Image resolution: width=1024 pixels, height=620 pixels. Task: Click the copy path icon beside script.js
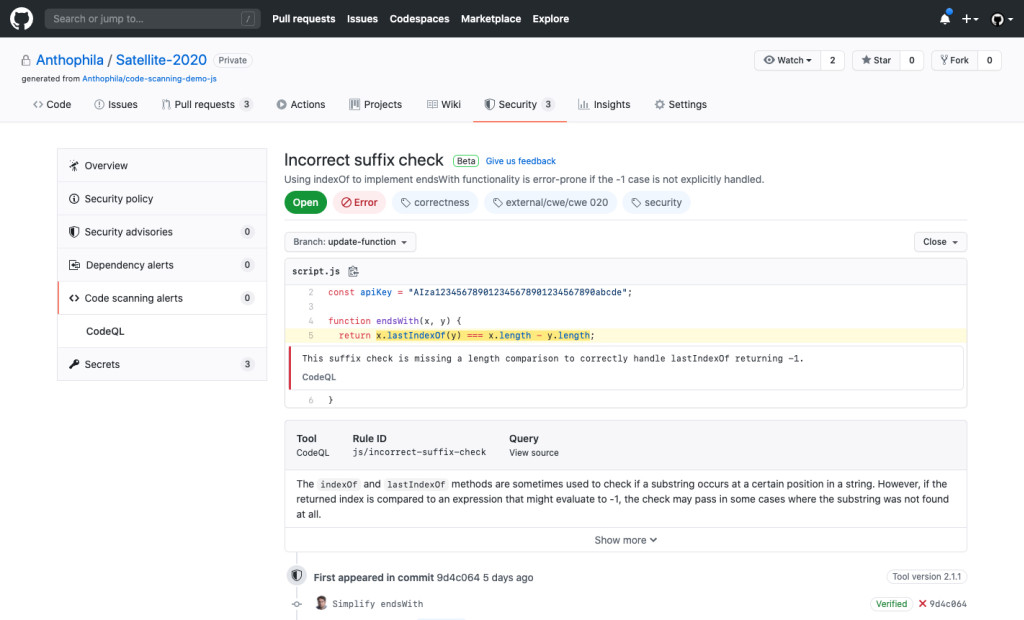353,270
